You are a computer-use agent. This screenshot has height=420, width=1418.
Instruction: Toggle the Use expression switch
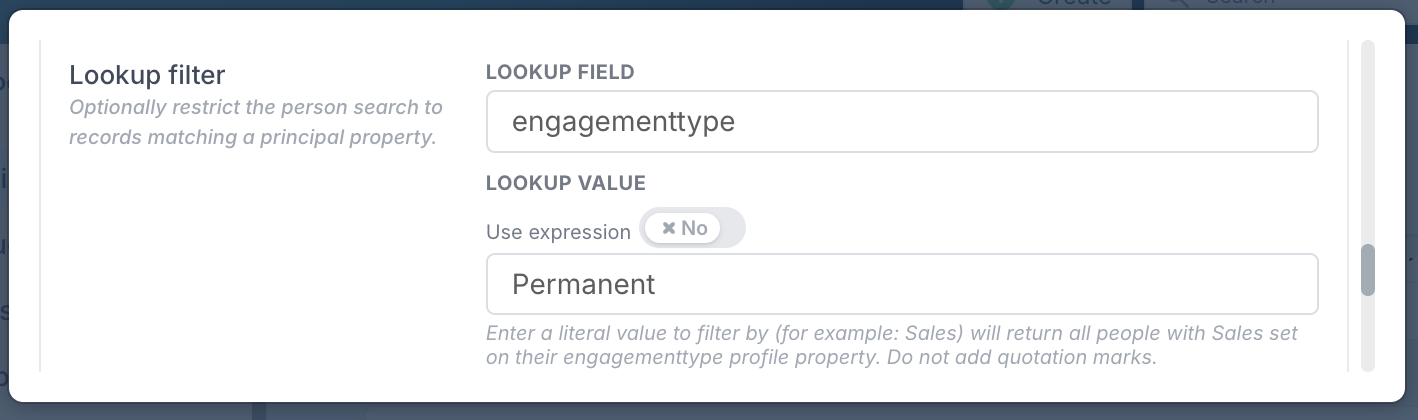pyautogui.click(x=692, y=228)
